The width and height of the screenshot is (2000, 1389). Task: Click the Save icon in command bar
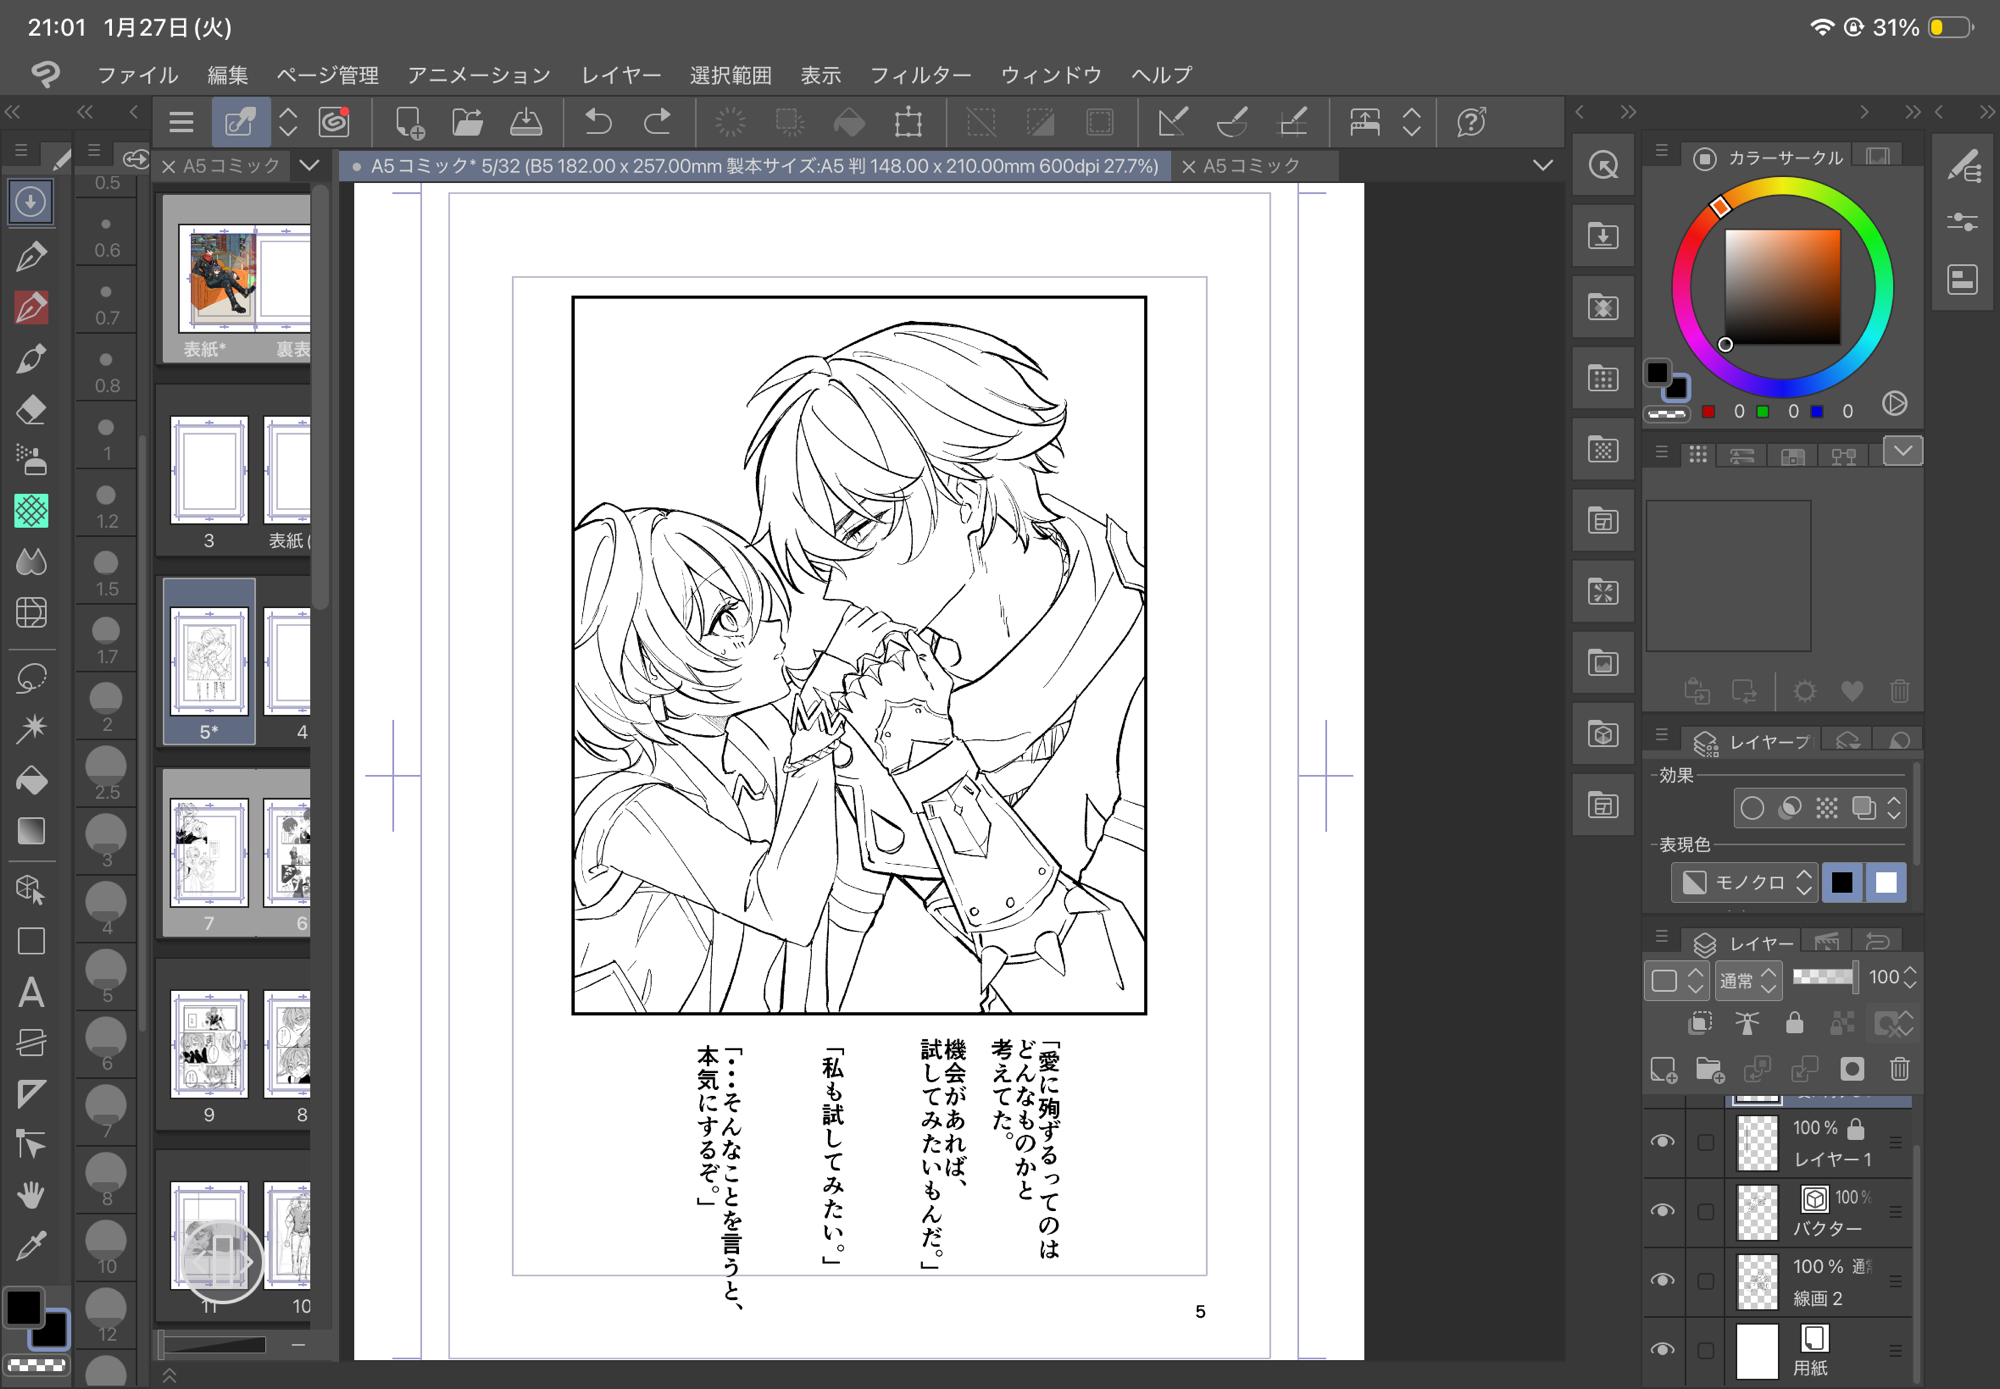526,123
